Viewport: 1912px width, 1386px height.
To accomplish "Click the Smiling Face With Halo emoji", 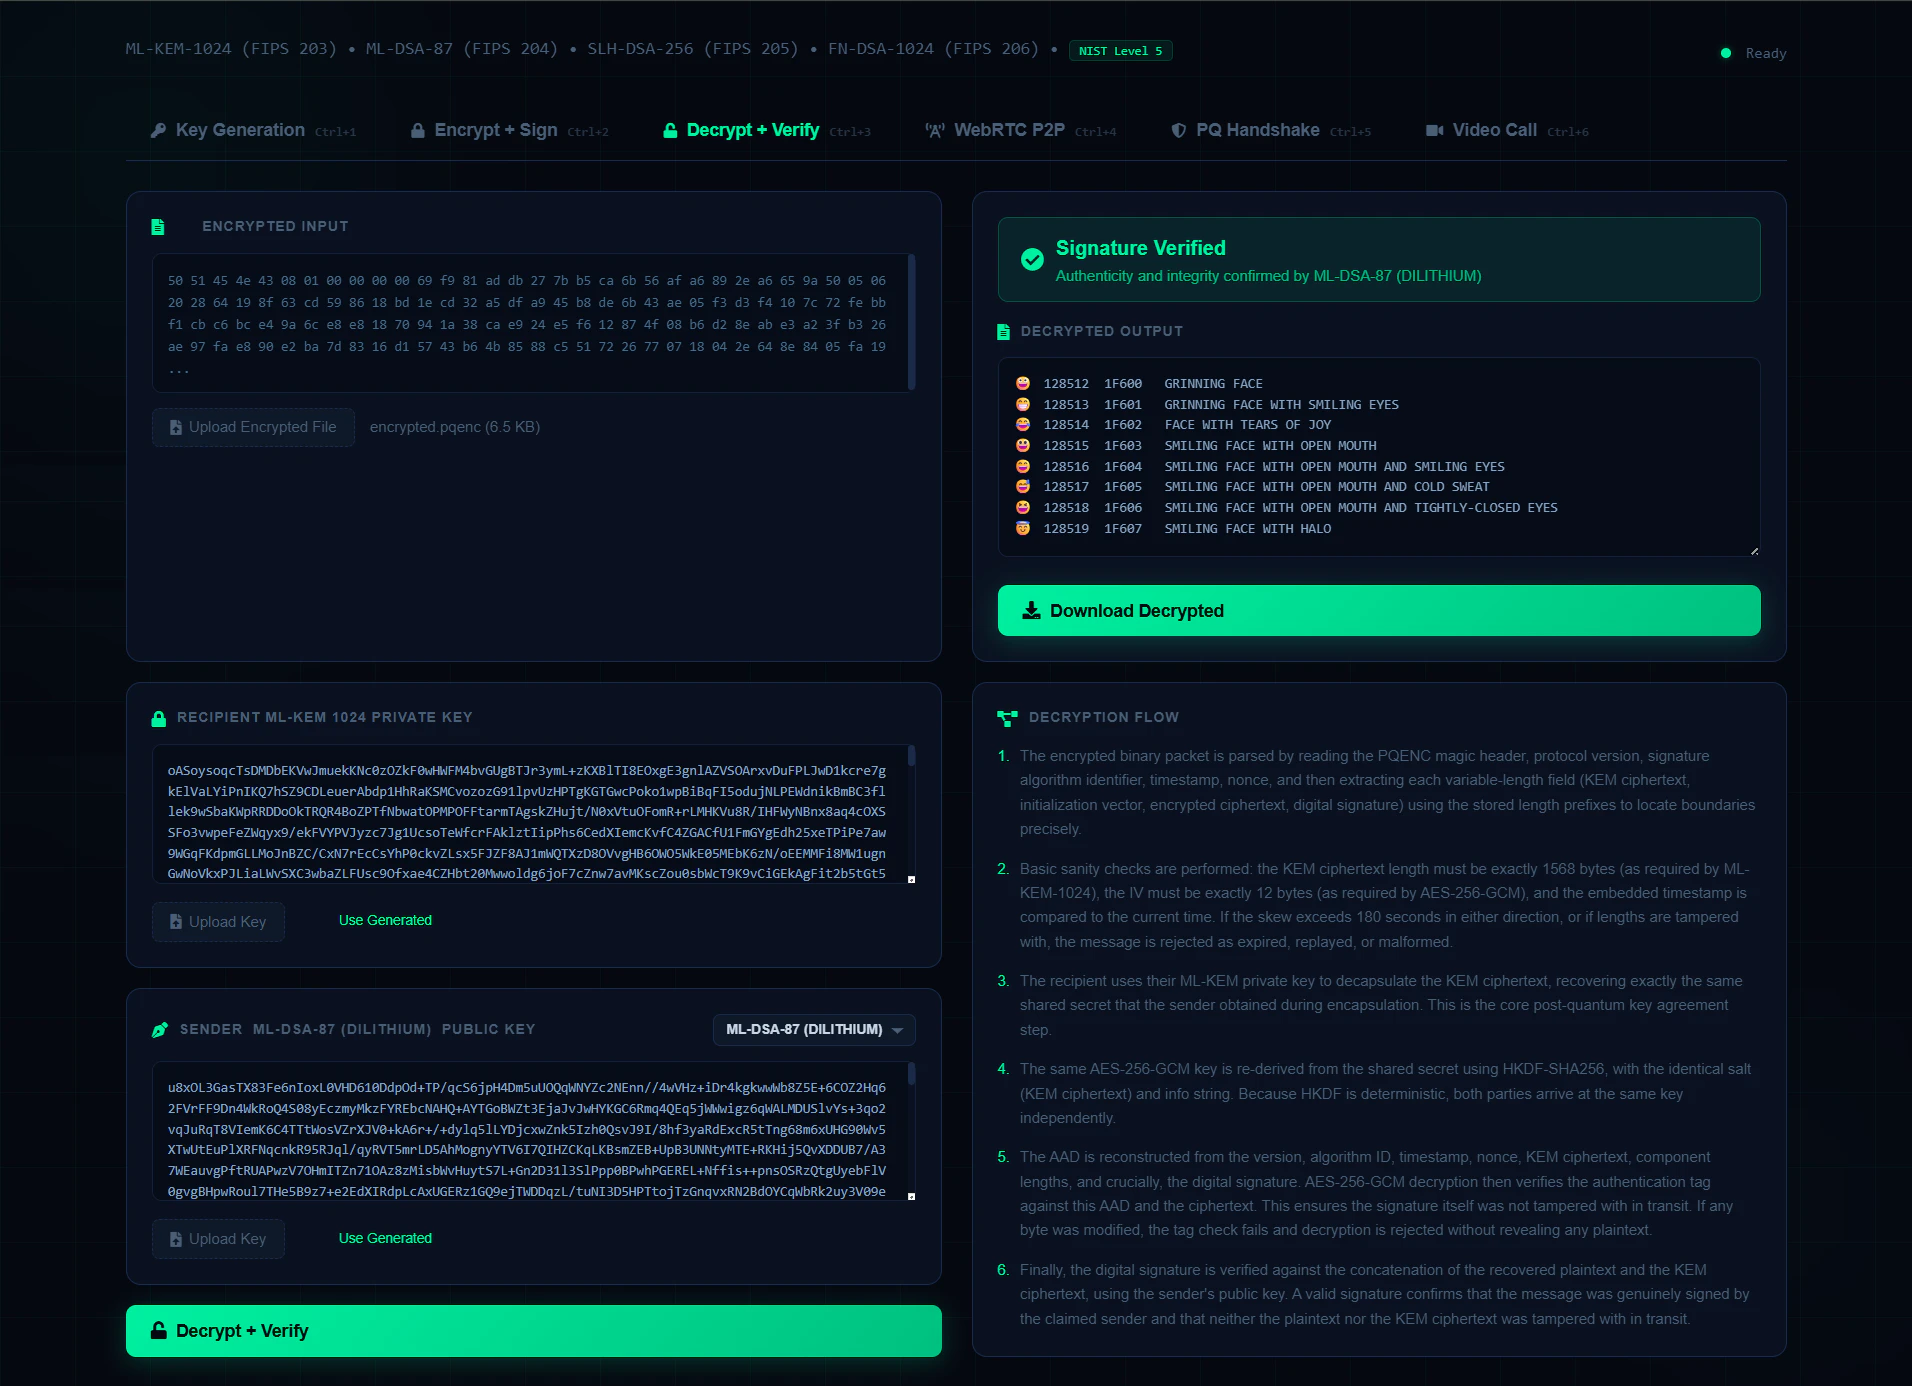I will [1023, 528].
